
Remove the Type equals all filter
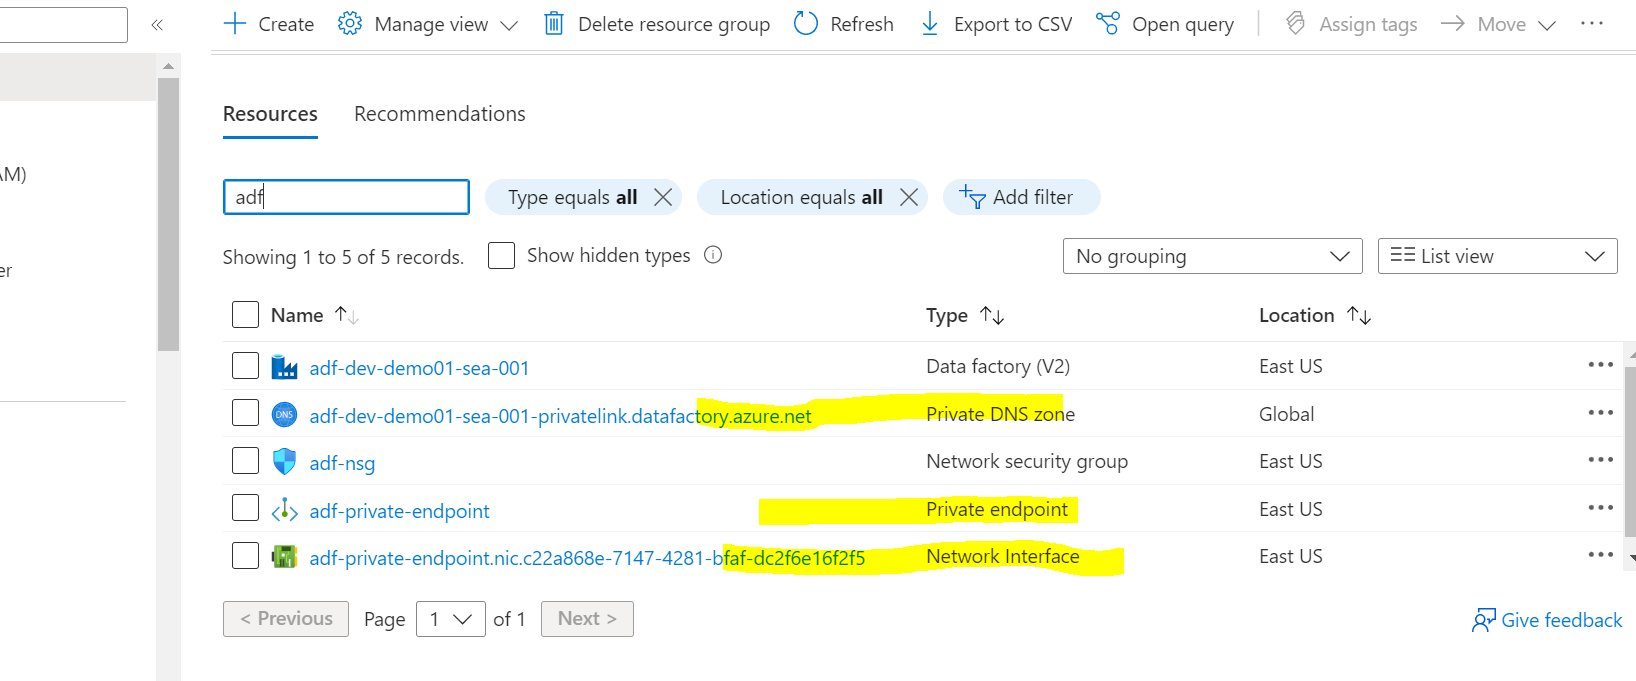coord(663,197)
